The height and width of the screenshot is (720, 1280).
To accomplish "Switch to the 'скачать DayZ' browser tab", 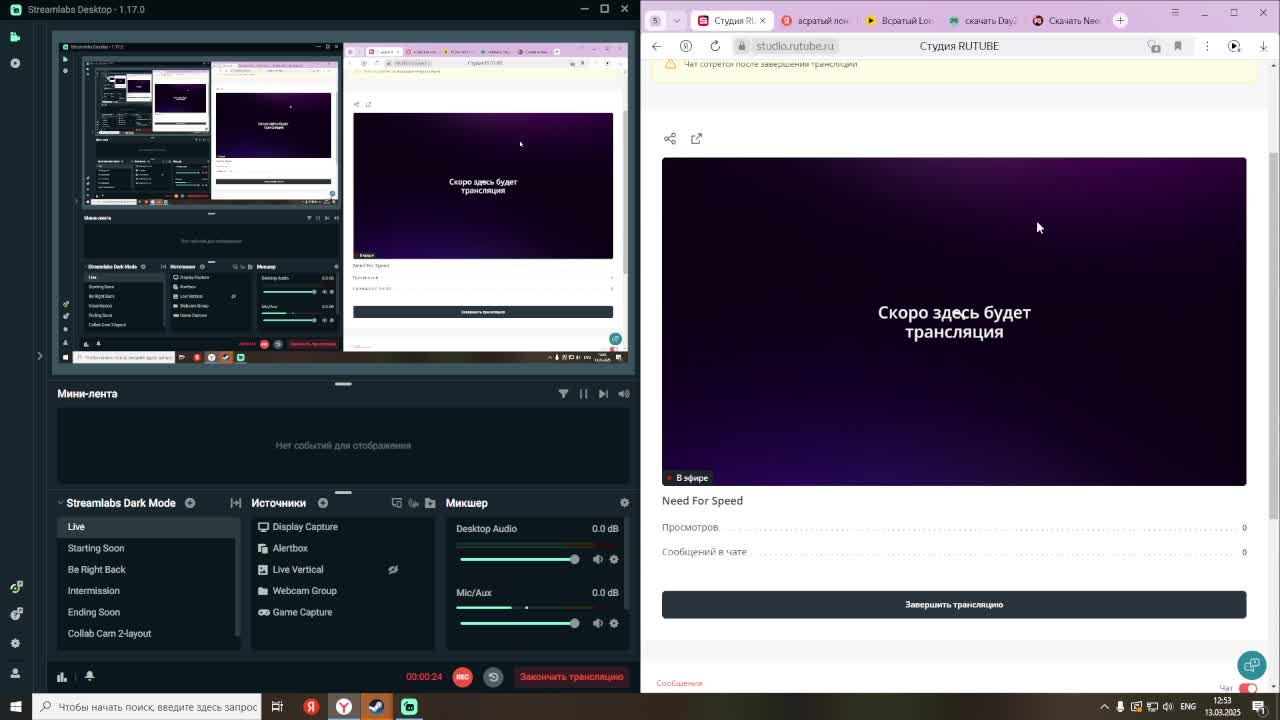I will coord(983,20).
